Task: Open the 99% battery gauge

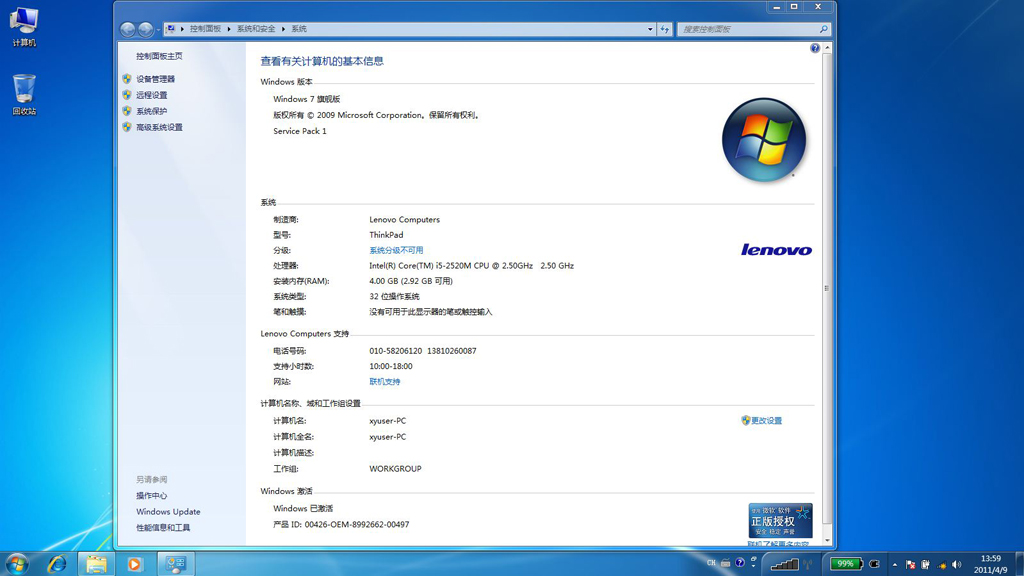Action: 846,564
